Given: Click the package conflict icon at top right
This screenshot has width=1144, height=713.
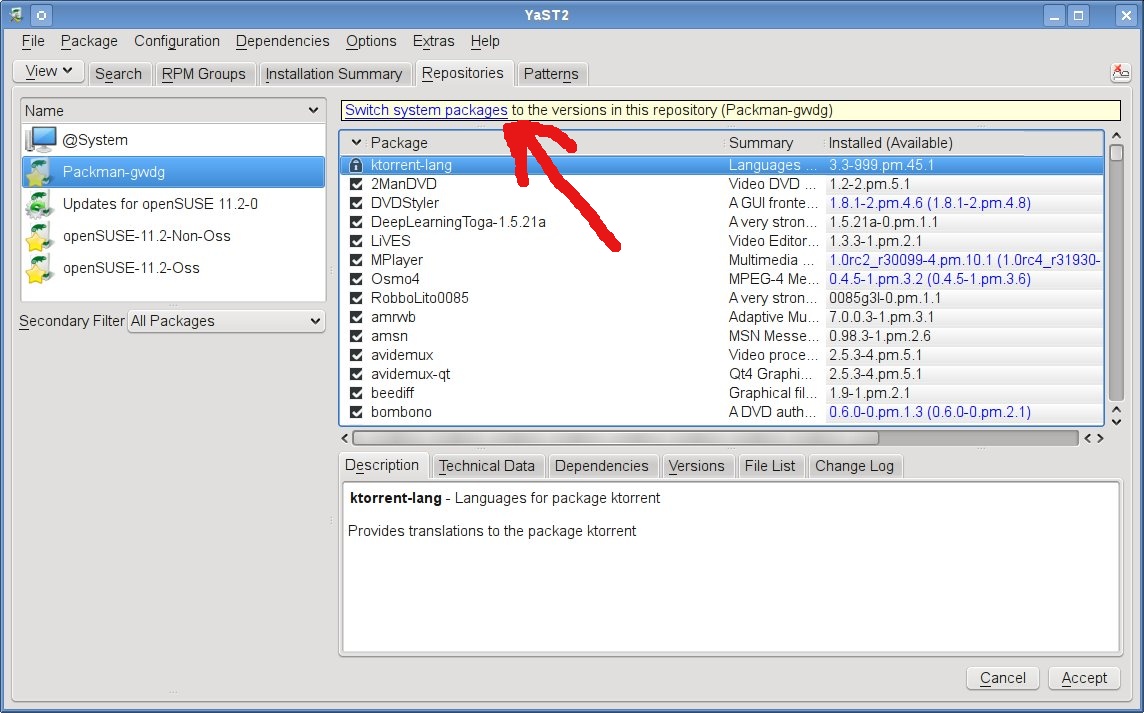Looking at the screenshot, I should (1120, 73).
